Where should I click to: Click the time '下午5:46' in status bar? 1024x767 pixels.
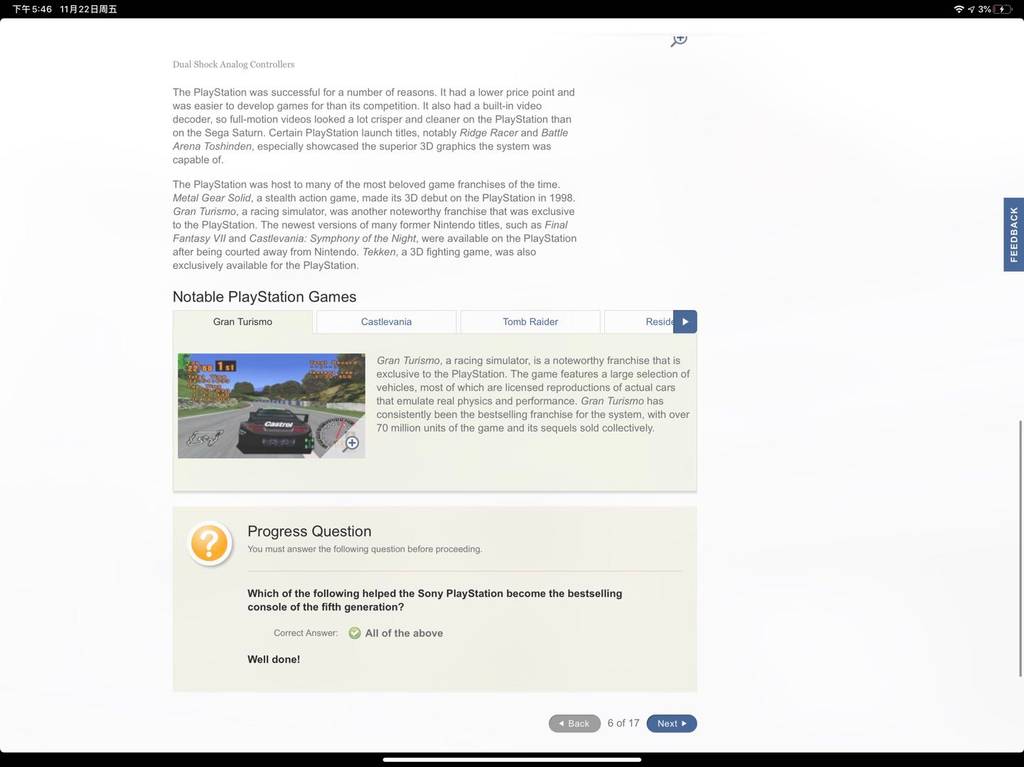coord(32,9)
